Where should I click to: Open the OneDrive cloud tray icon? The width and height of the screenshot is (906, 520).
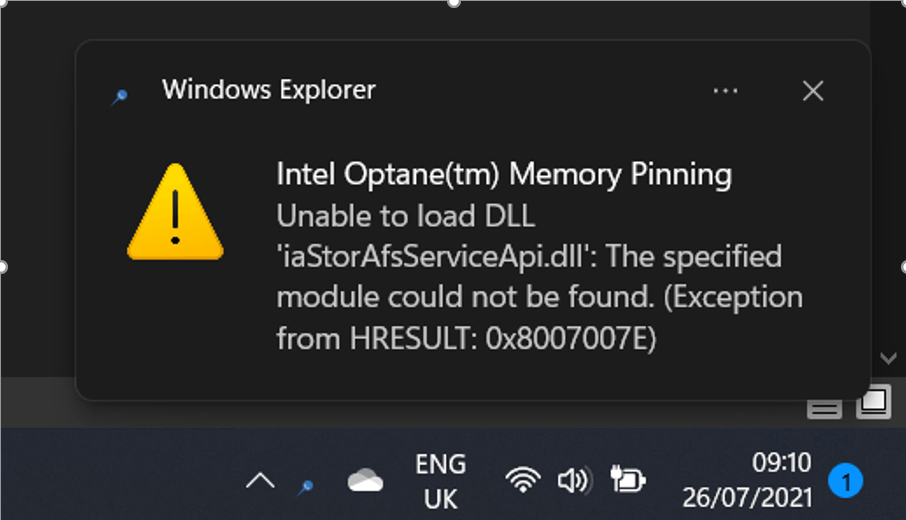pyautogui.click(x=365, y=482)
